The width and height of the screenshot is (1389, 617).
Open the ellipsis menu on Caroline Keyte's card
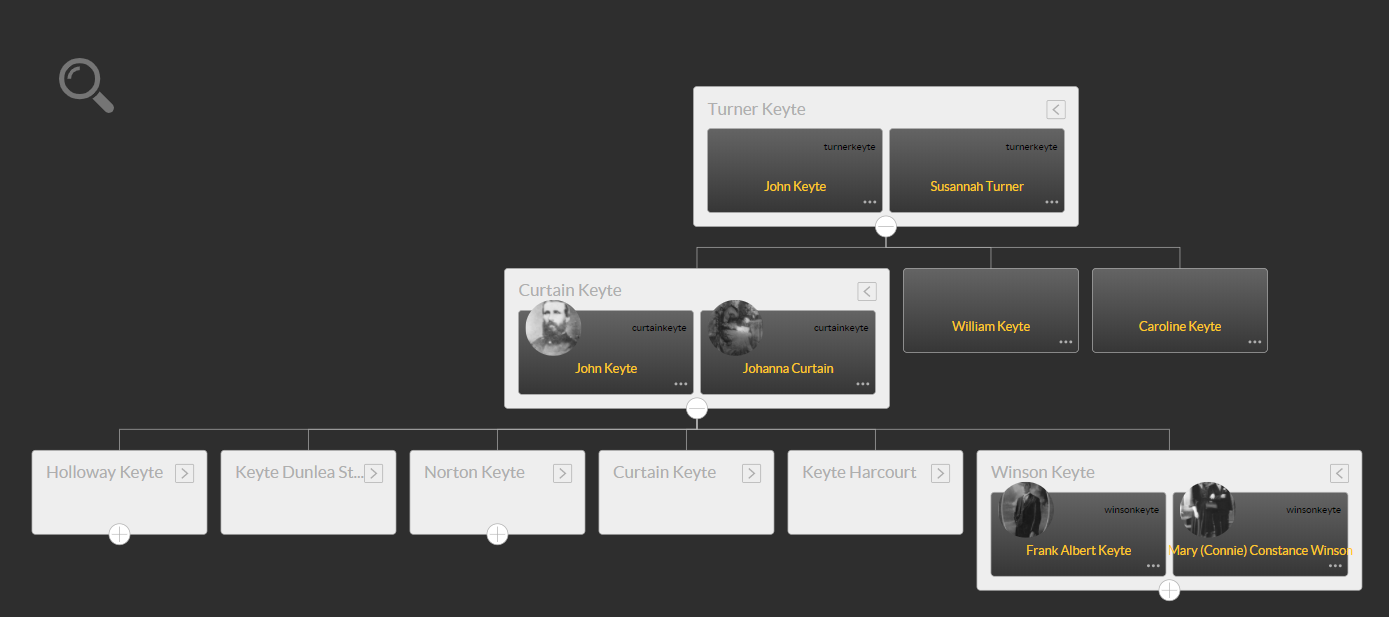(1254, 342)
